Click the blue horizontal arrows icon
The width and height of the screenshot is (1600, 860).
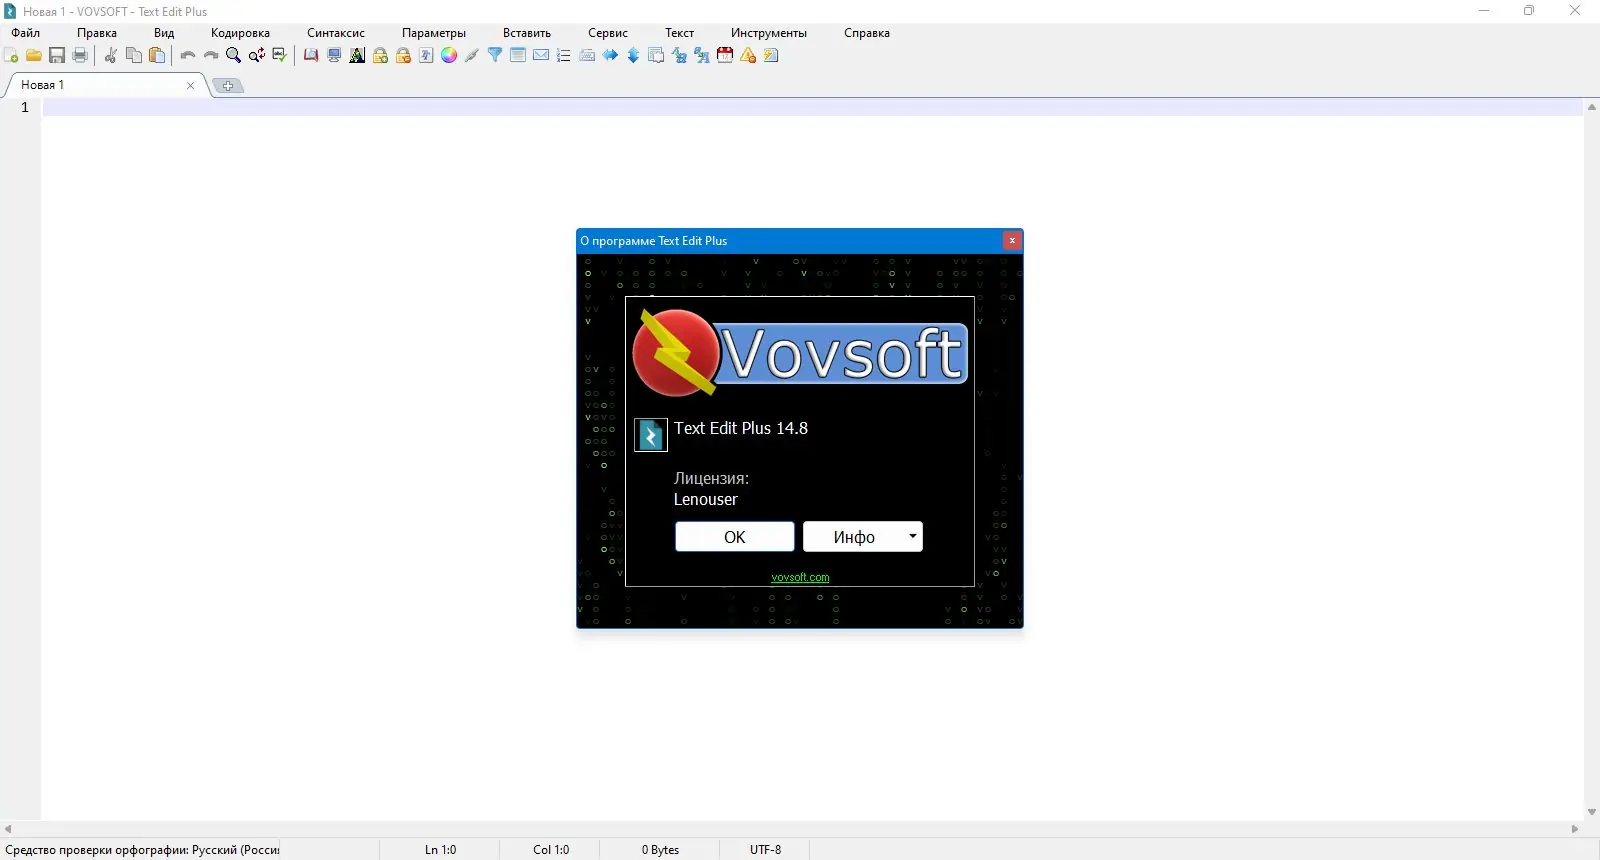pos(610,56)
